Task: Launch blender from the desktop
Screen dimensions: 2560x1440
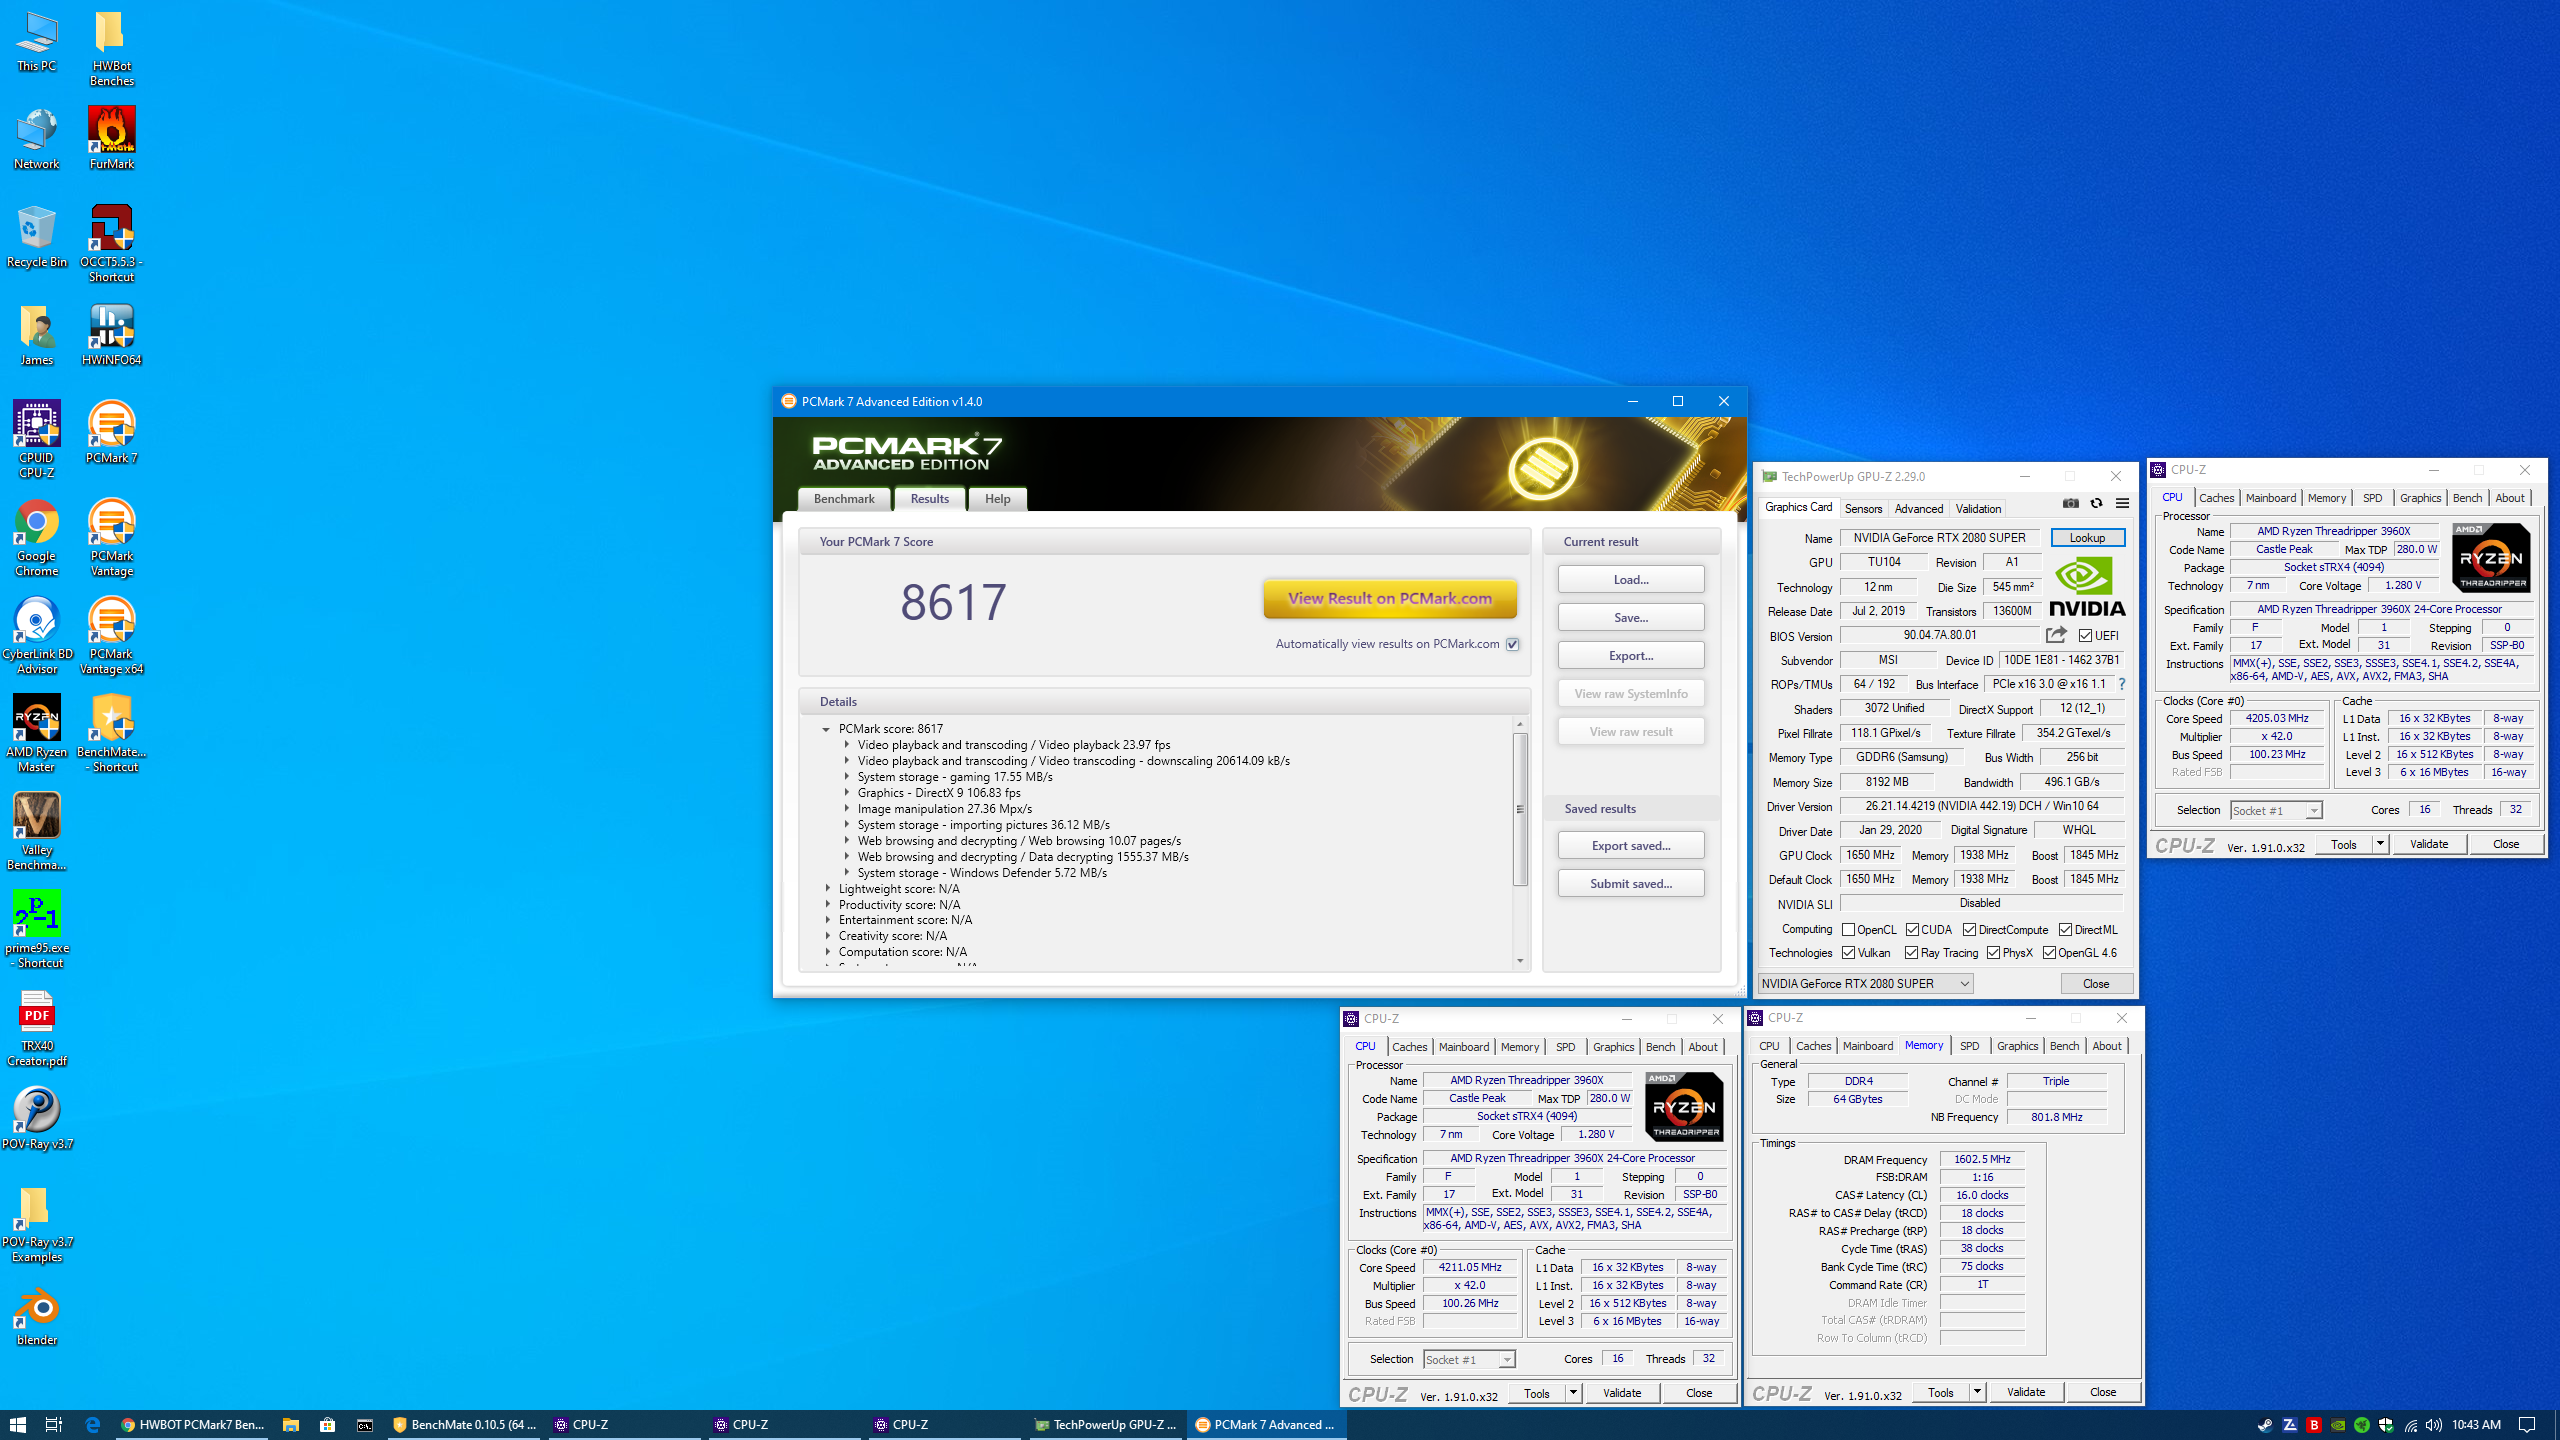Action: coord(36,1315)
